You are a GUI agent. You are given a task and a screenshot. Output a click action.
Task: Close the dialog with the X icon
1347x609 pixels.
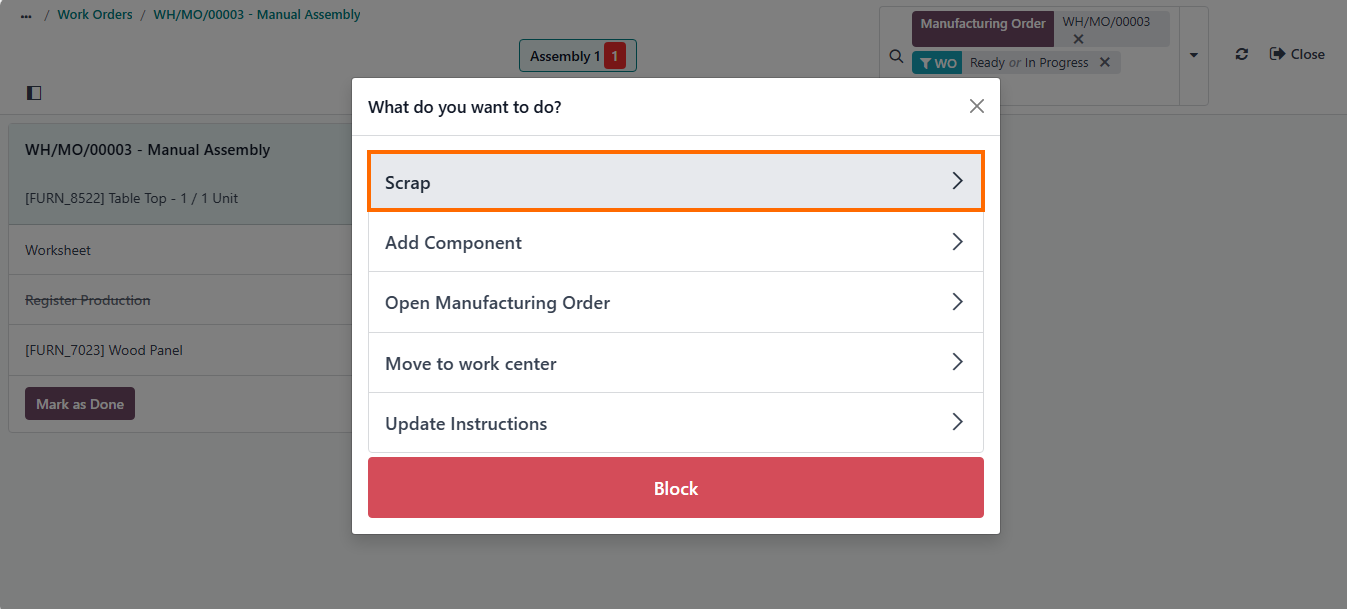(x=977, y=106)
